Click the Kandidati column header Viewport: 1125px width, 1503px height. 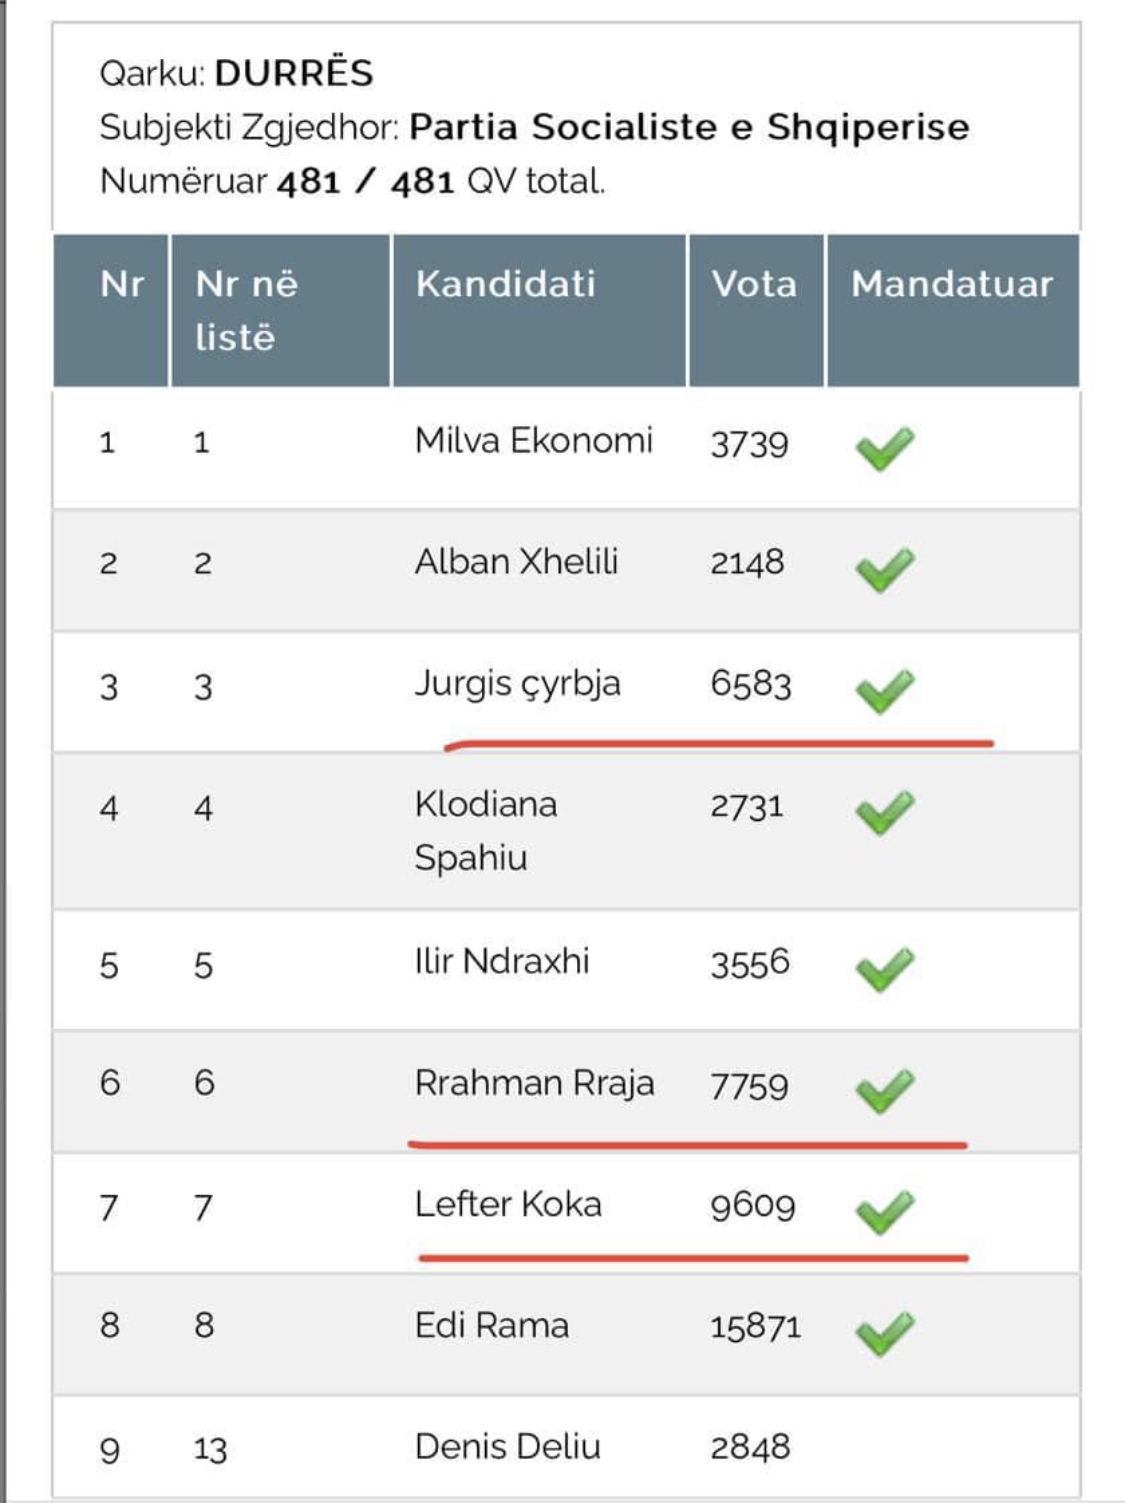click(506, 284)
